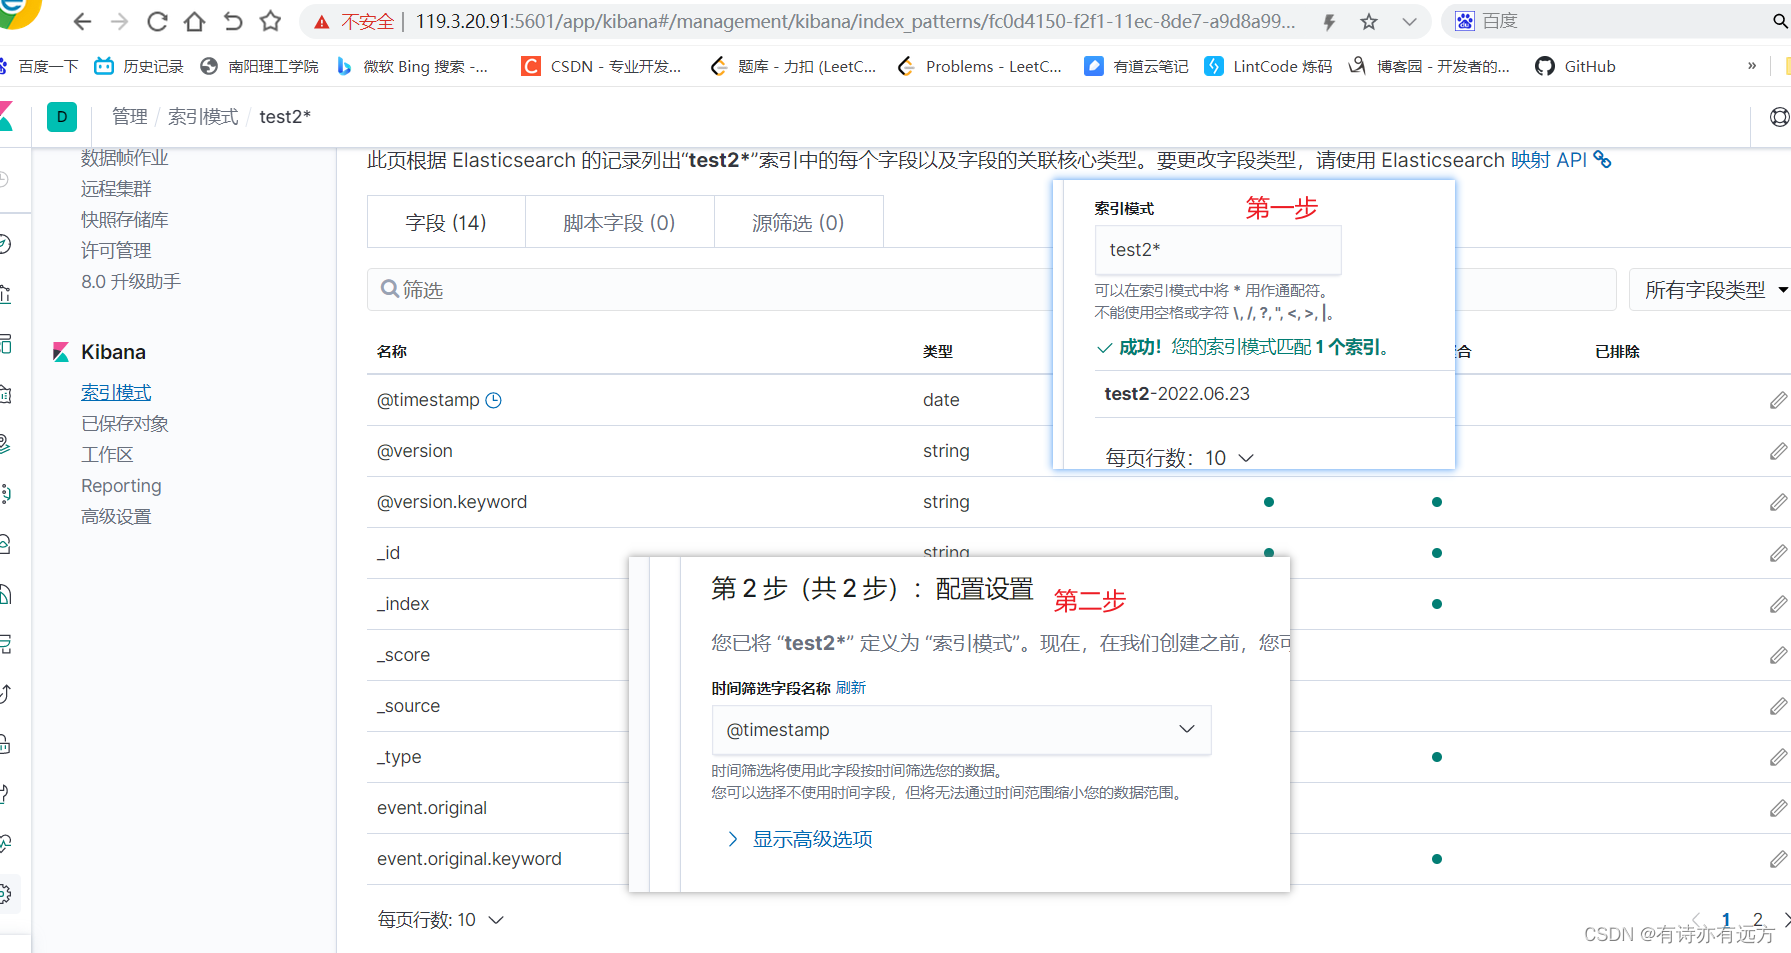Click the green D space avatar
This screenshot has height=953, width=1791.
point(62,117)
